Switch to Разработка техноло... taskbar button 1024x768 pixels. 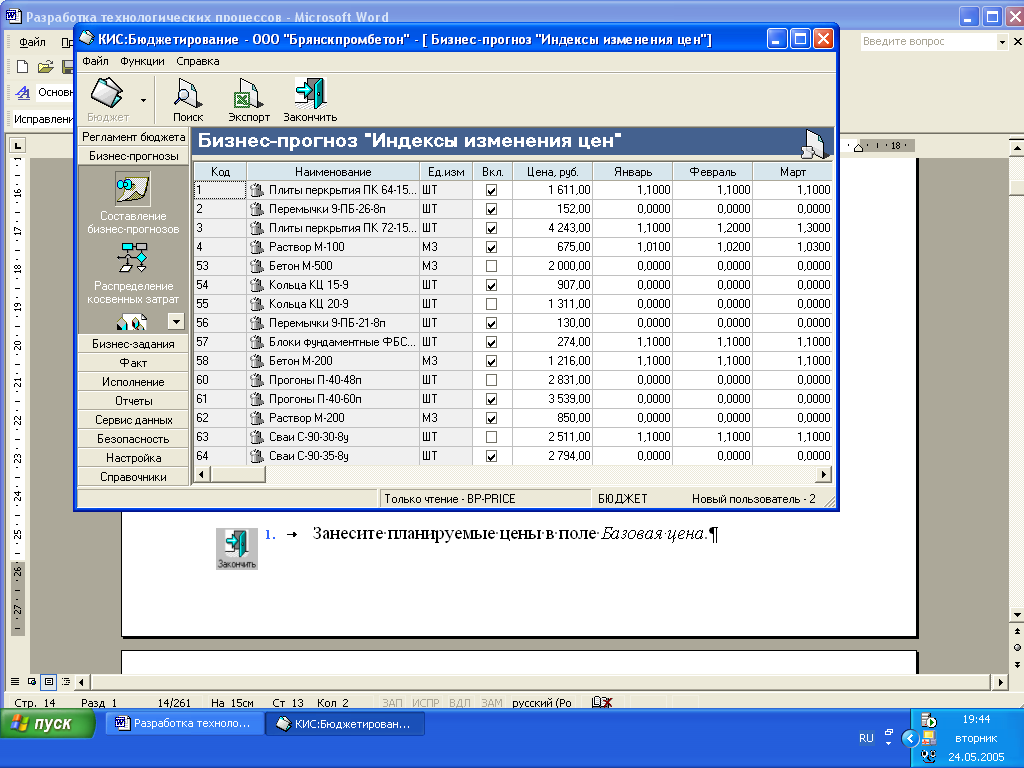tap(185, 724)
